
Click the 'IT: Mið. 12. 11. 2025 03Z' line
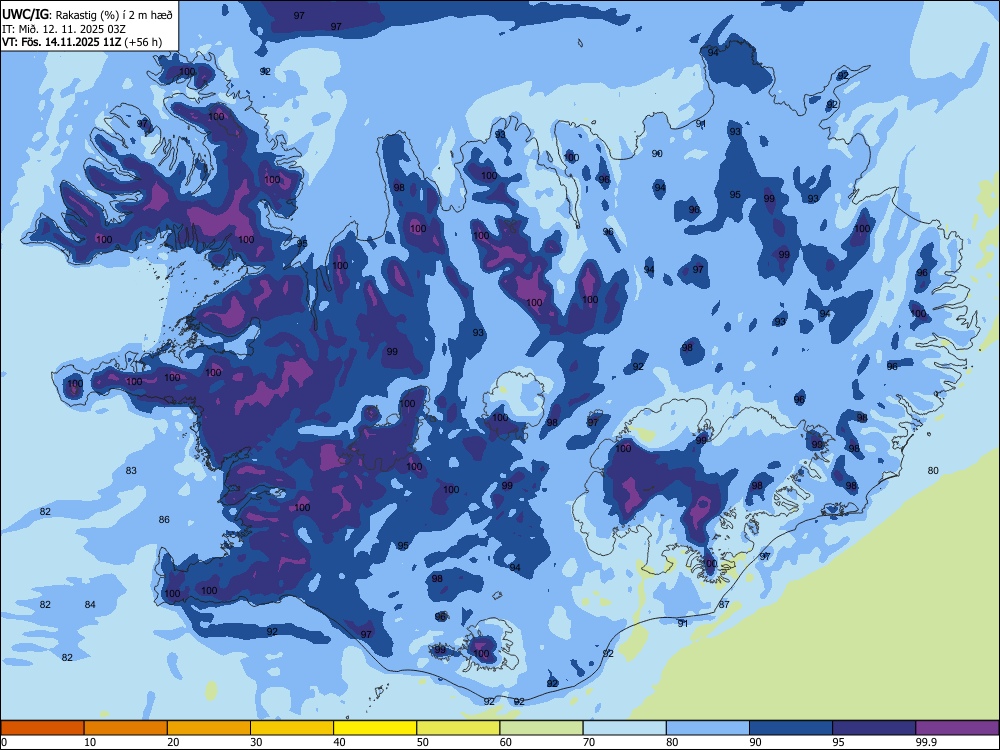coord(64,29)
